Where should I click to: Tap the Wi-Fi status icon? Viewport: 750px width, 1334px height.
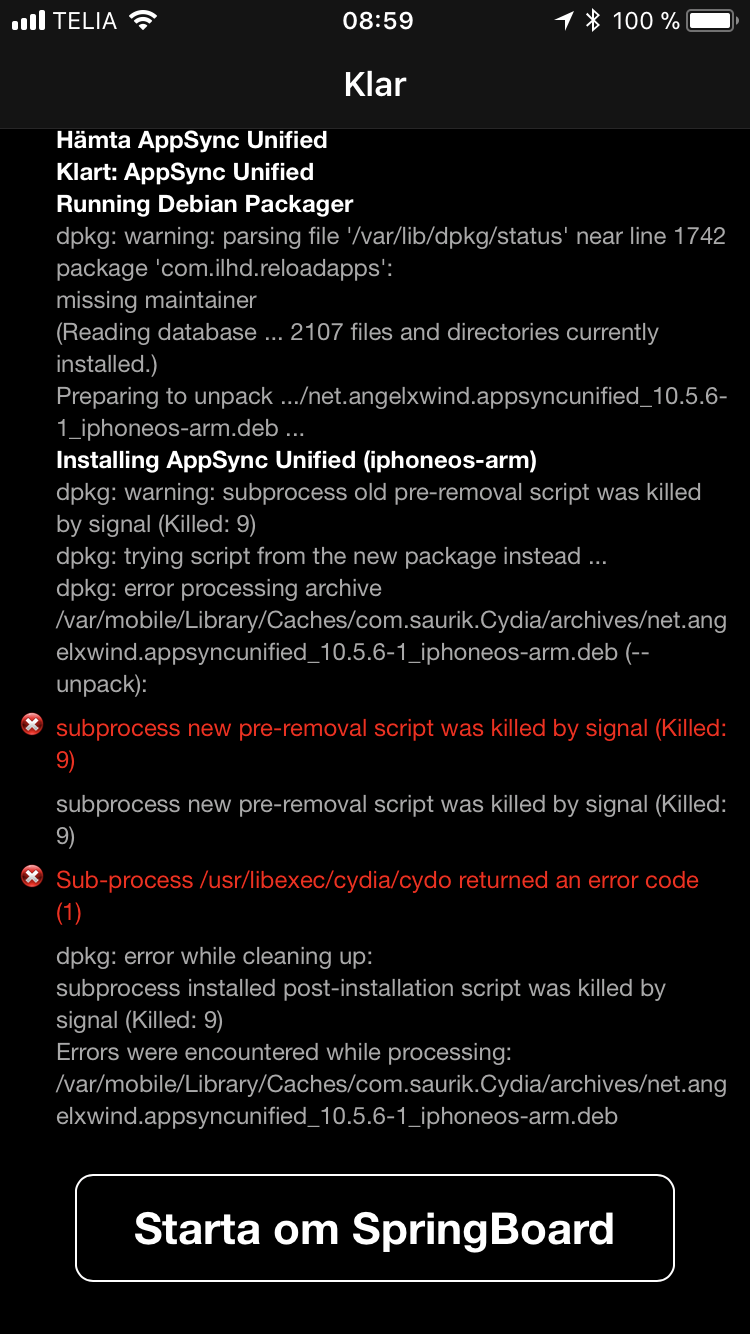144,20
